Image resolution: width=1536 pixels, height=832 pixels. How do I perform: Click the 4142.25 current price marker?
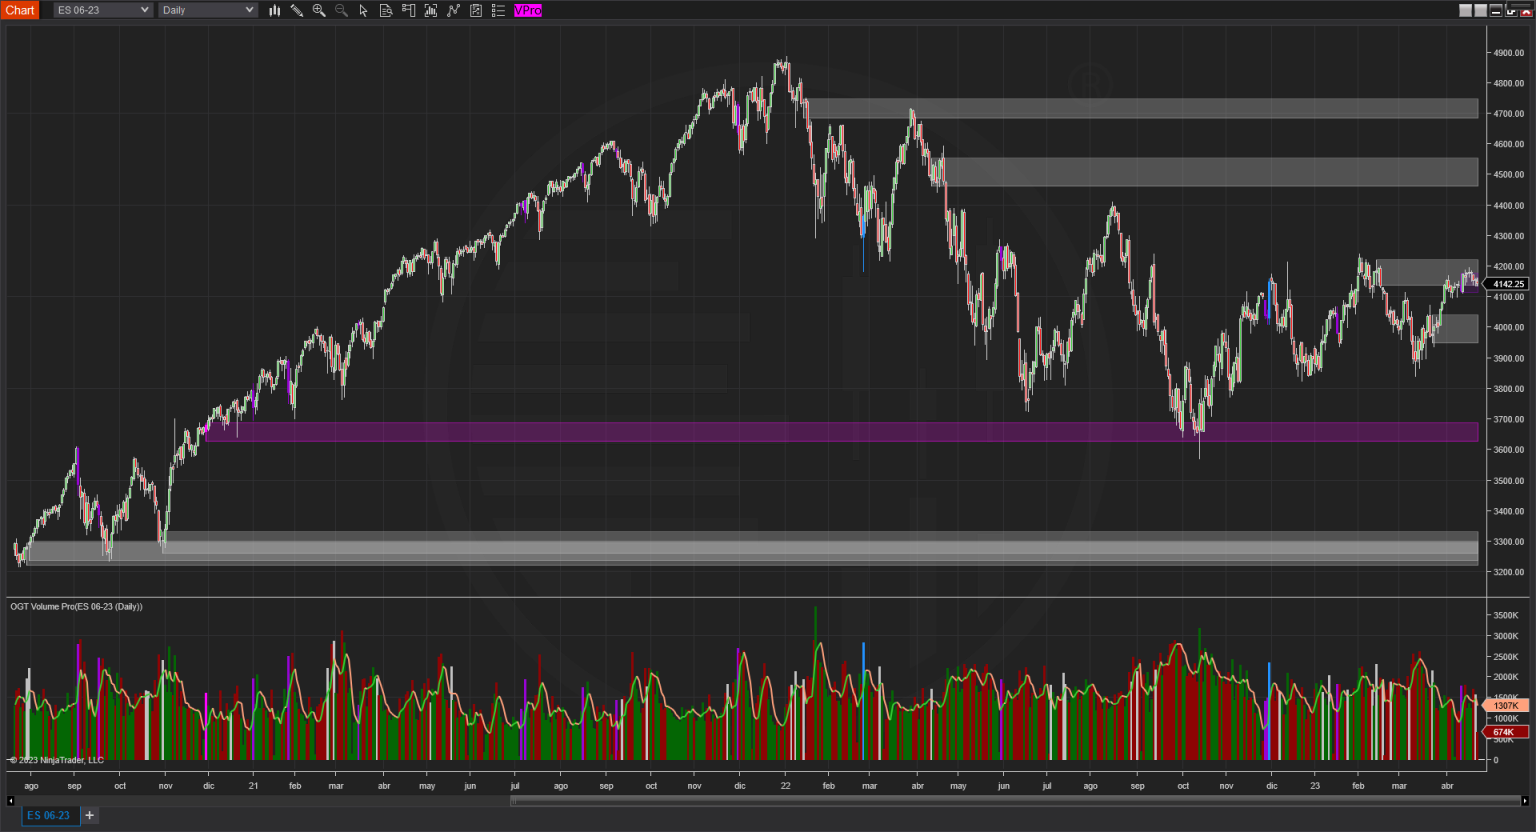click(1508, 284)
